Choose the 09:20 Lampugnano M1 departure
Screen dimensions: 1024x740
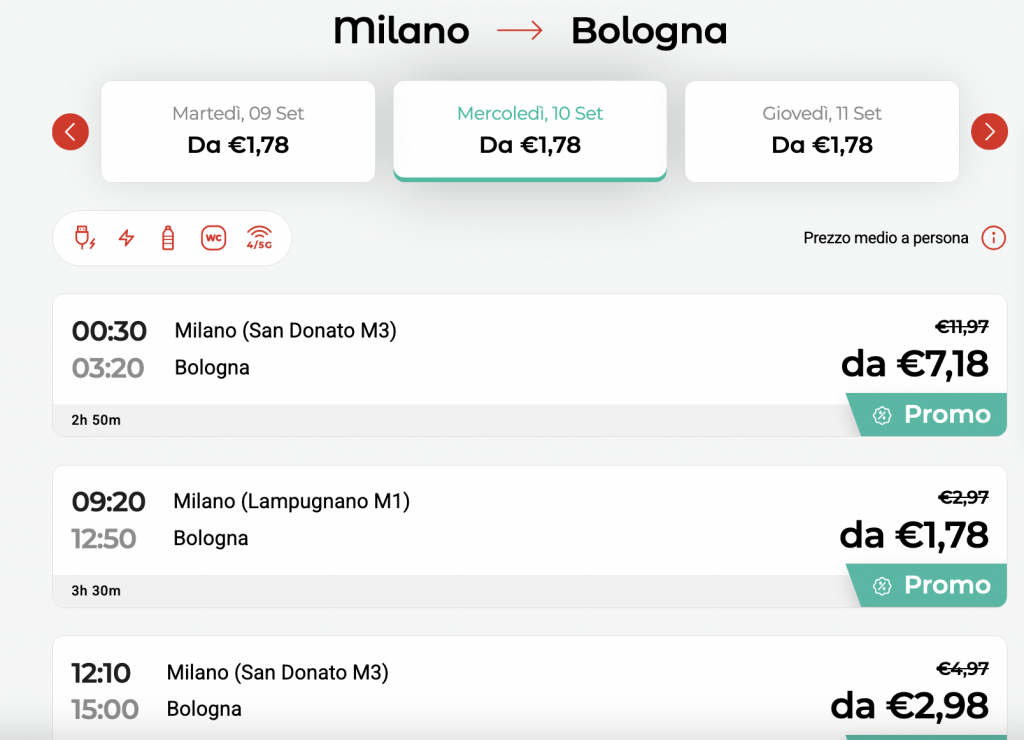click(530, 536)
